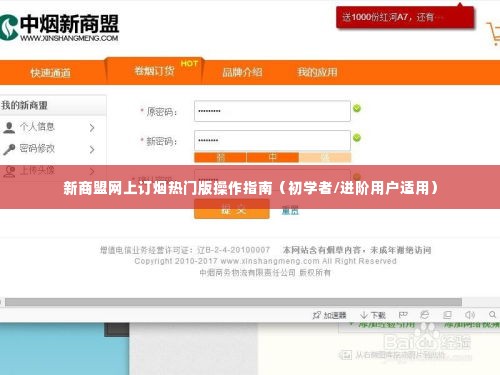Click the magnifier zoom icon in status bar
The width and height of the screenshot is (500, 375).
[492, 314]
